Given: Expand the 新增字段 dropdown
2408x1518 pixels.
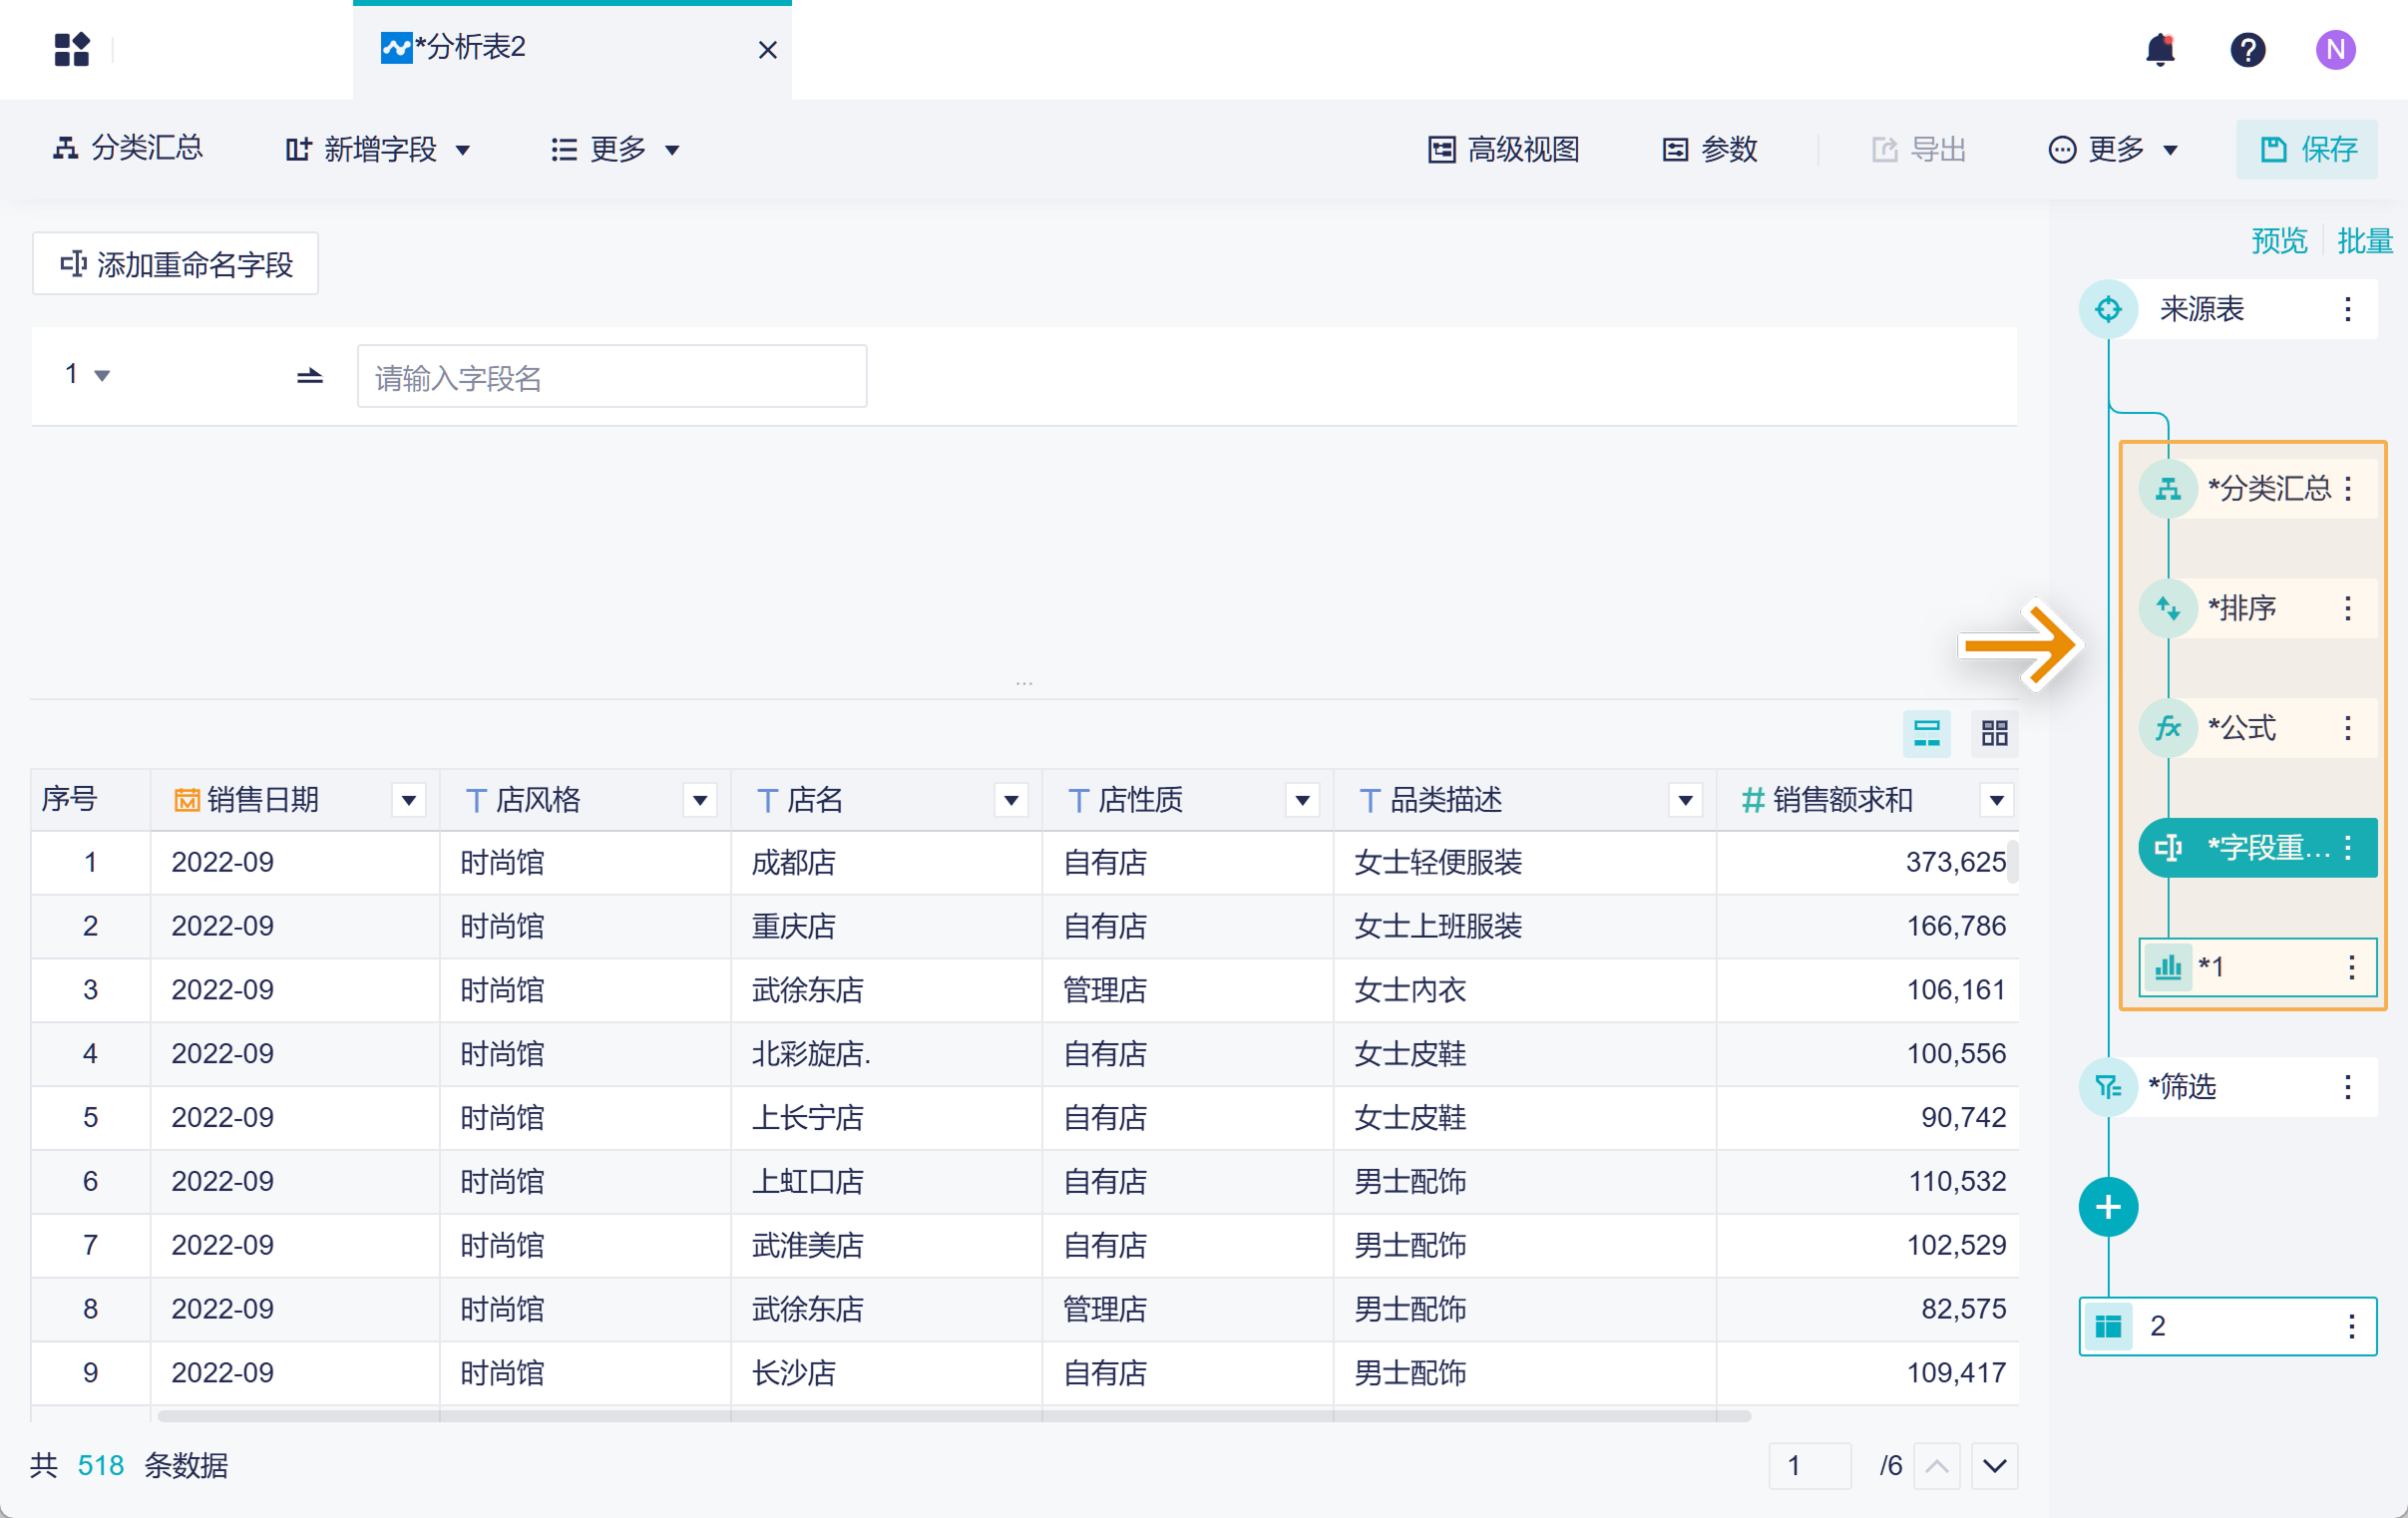Looking at the screenshot, I should (x=378, y=150).
